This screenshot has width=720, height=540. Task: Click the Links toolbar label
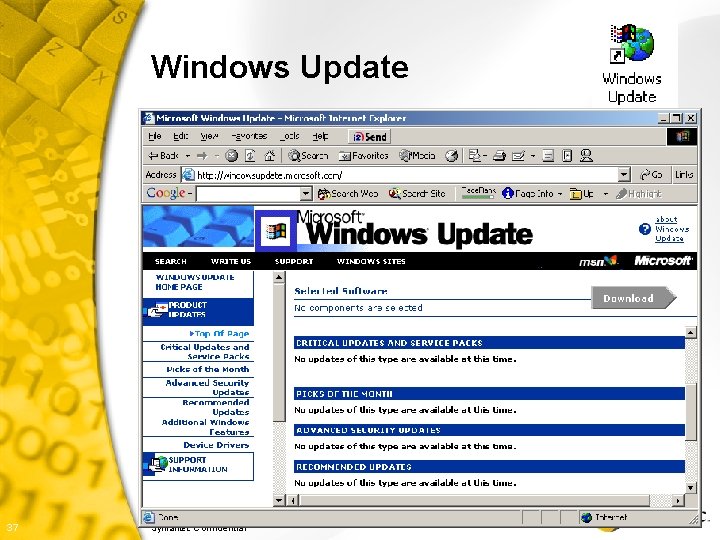[684, 174]
